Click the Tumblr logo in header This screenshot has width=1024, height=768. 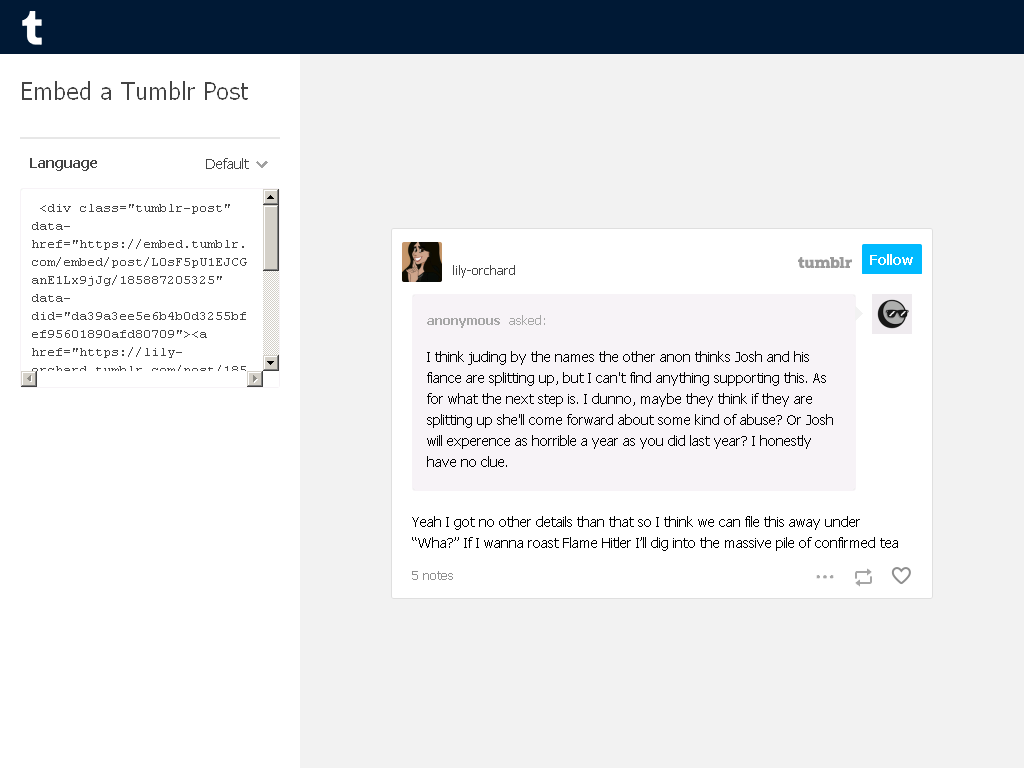click(x=32, y=28)
